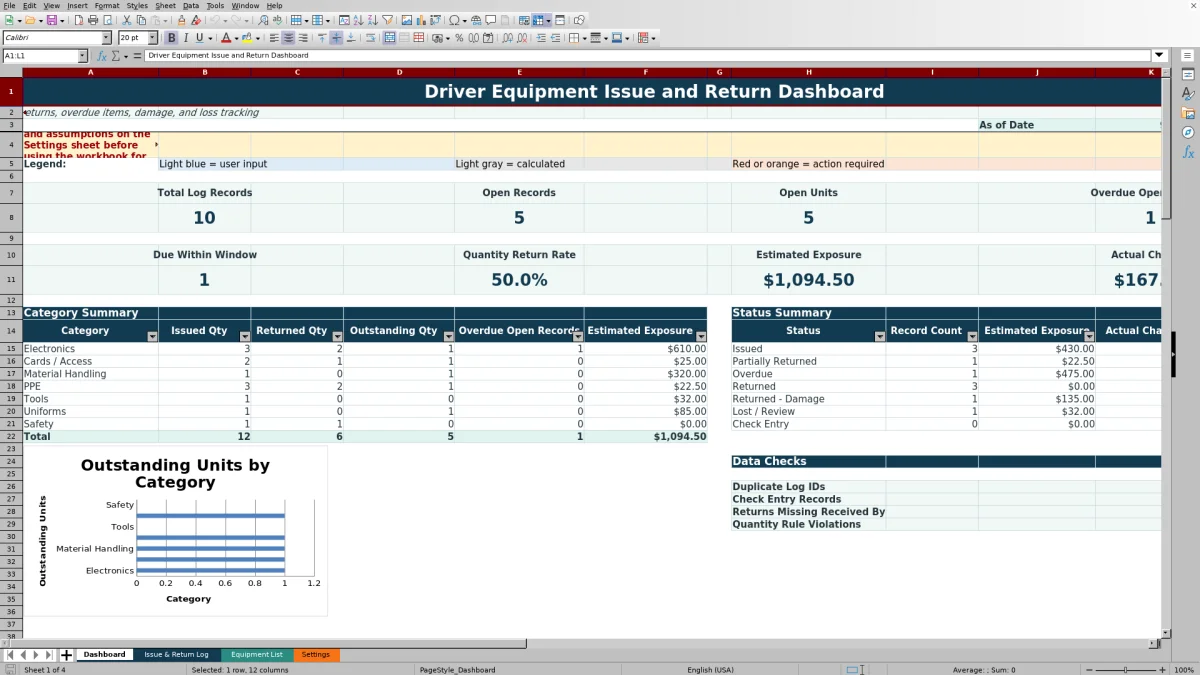This screenshot has width=1200, height=675.
Task: Open the Issued Qty filter dropdown
Action: [244, 337]
